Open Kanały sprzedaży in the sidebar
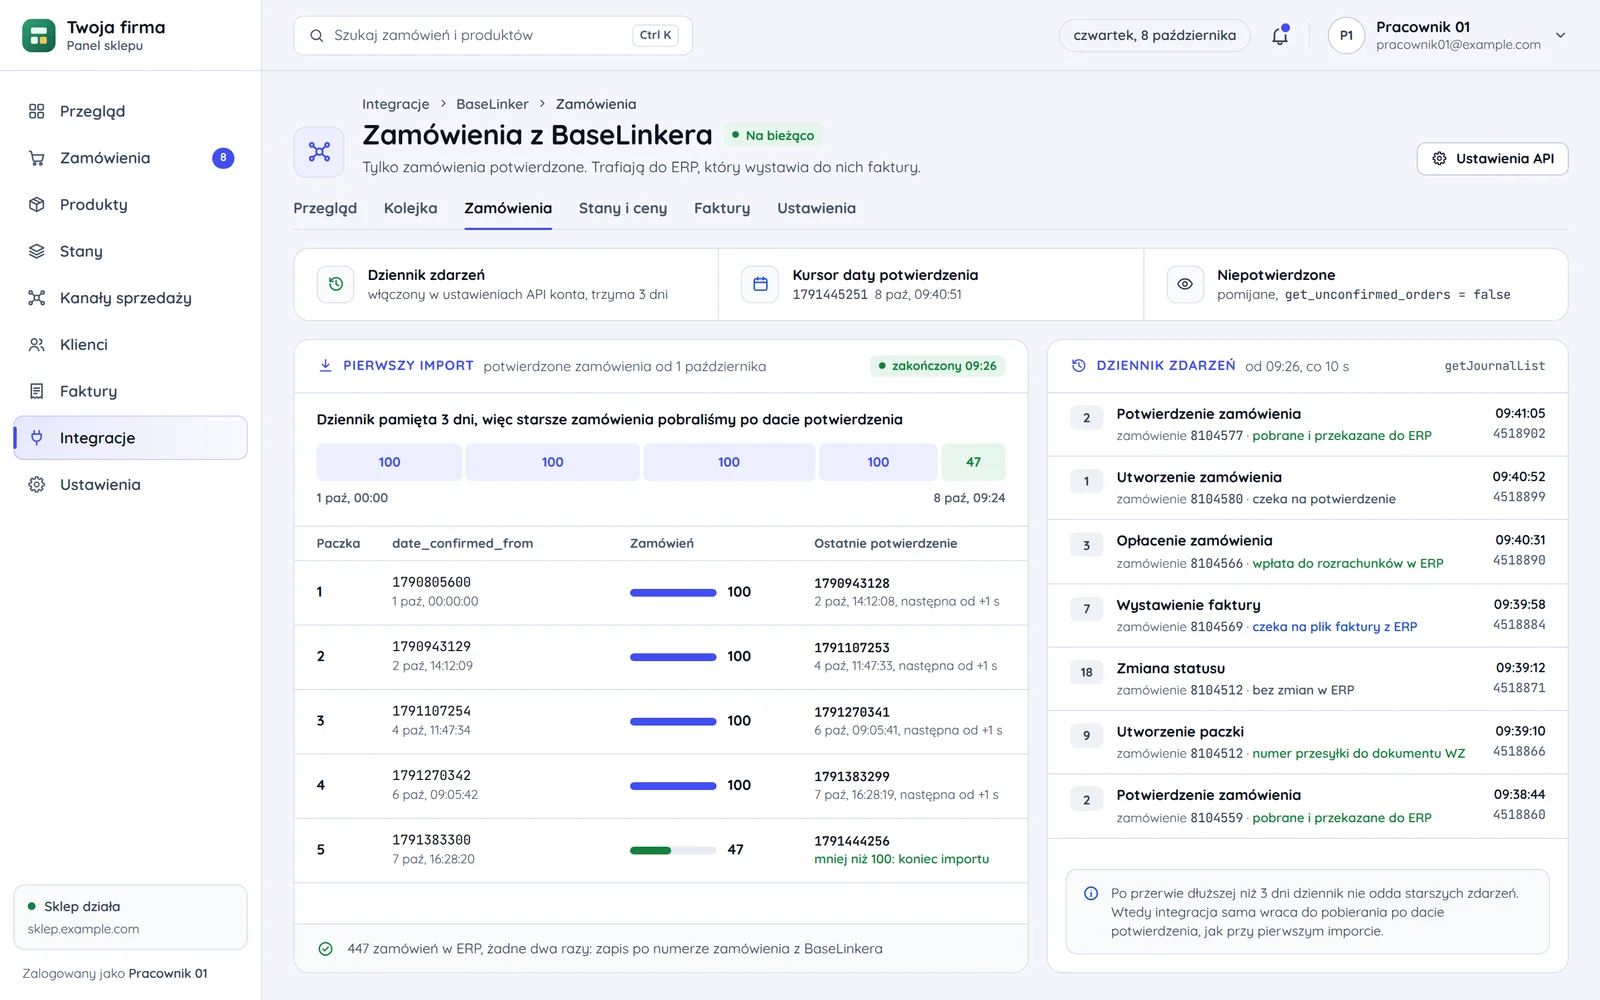The width and height of the screenshot is (1600, 1000). tap(130, 298)
